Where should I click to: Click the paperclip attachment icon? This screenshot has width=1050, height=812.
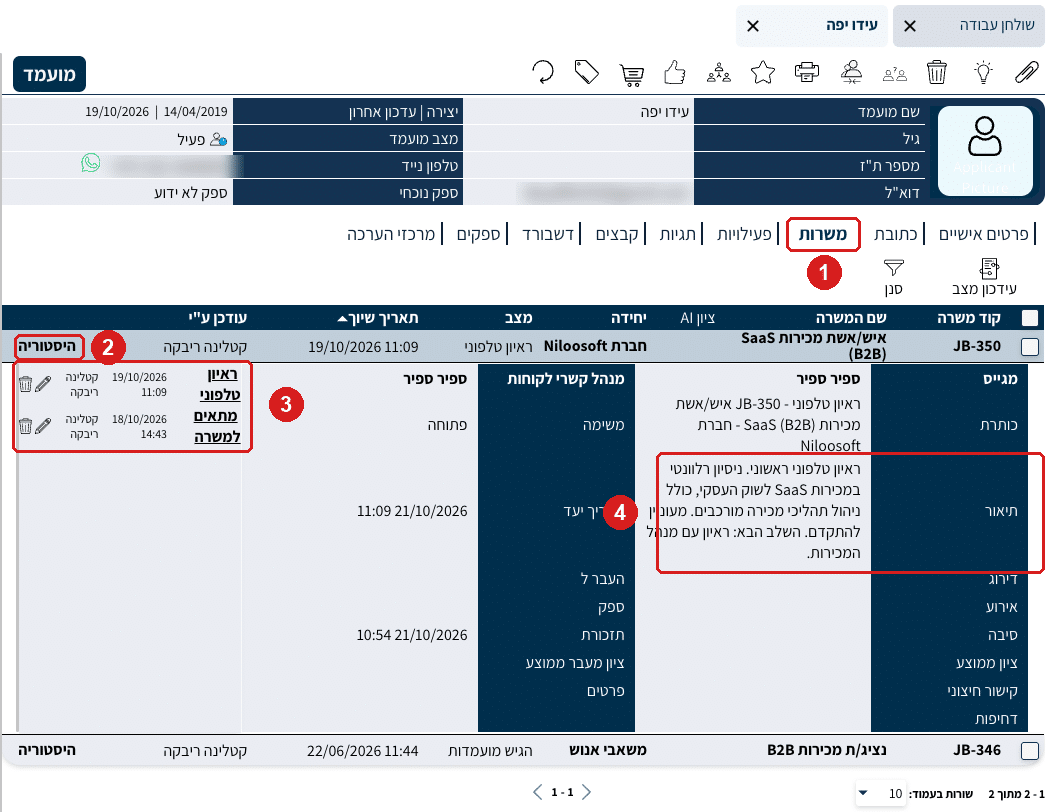[1026, 72]
